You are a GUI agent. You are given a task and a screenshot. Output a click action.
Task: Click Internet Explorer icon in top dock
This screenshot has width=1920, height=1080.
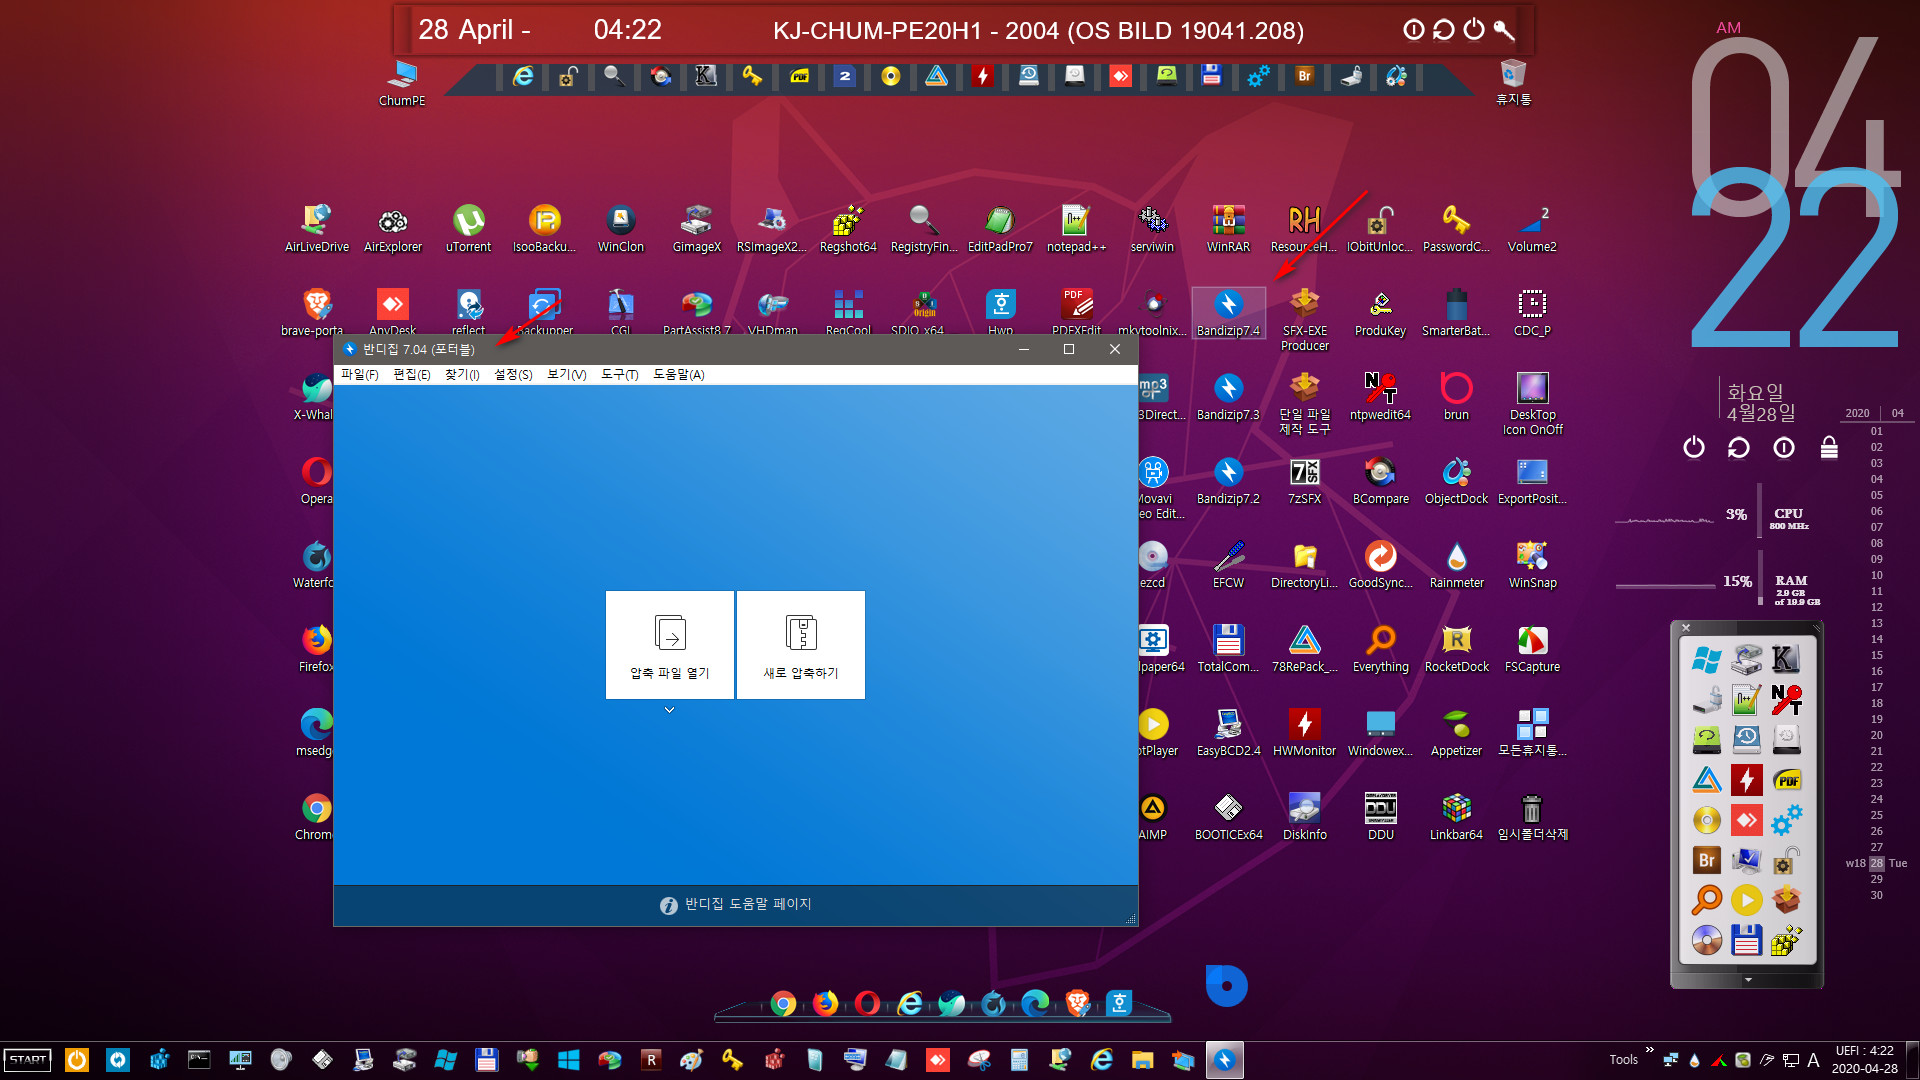(x=523, y=76)
